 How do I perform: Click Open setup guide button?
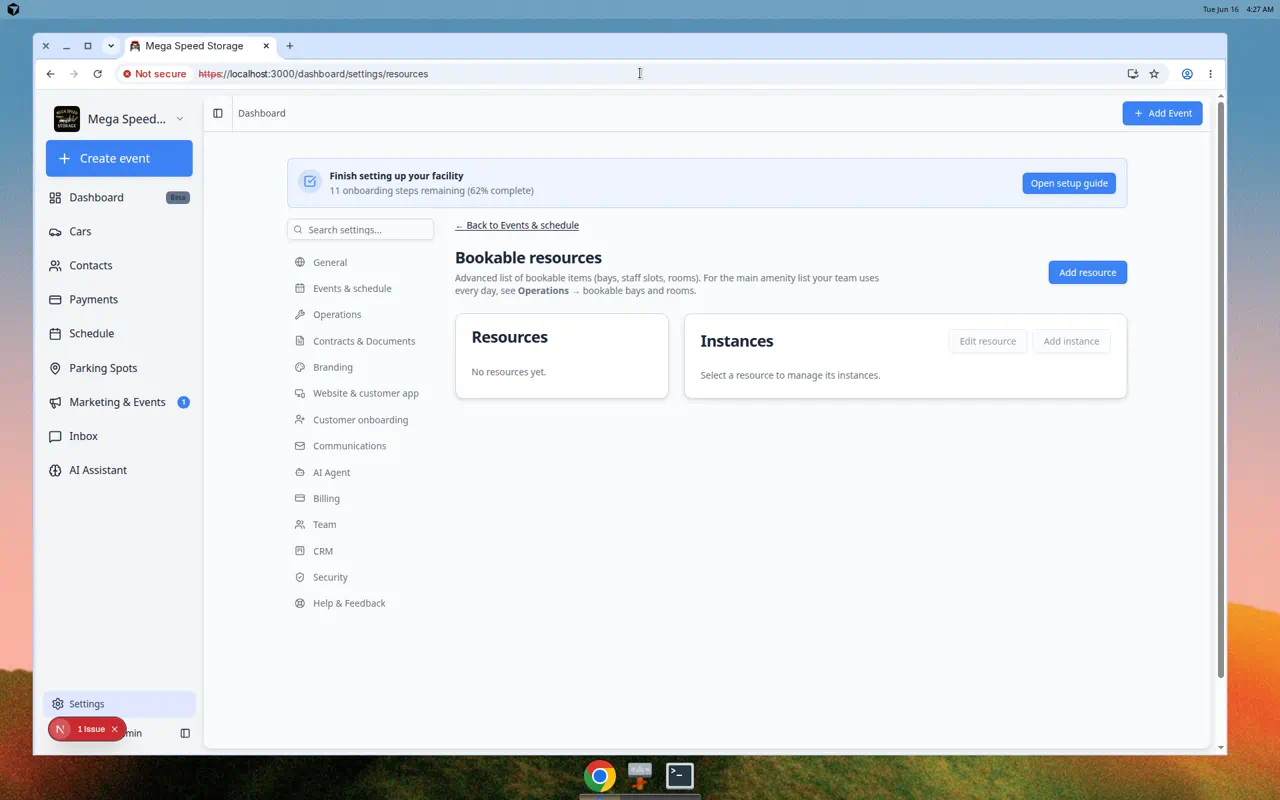point(1069,183)
